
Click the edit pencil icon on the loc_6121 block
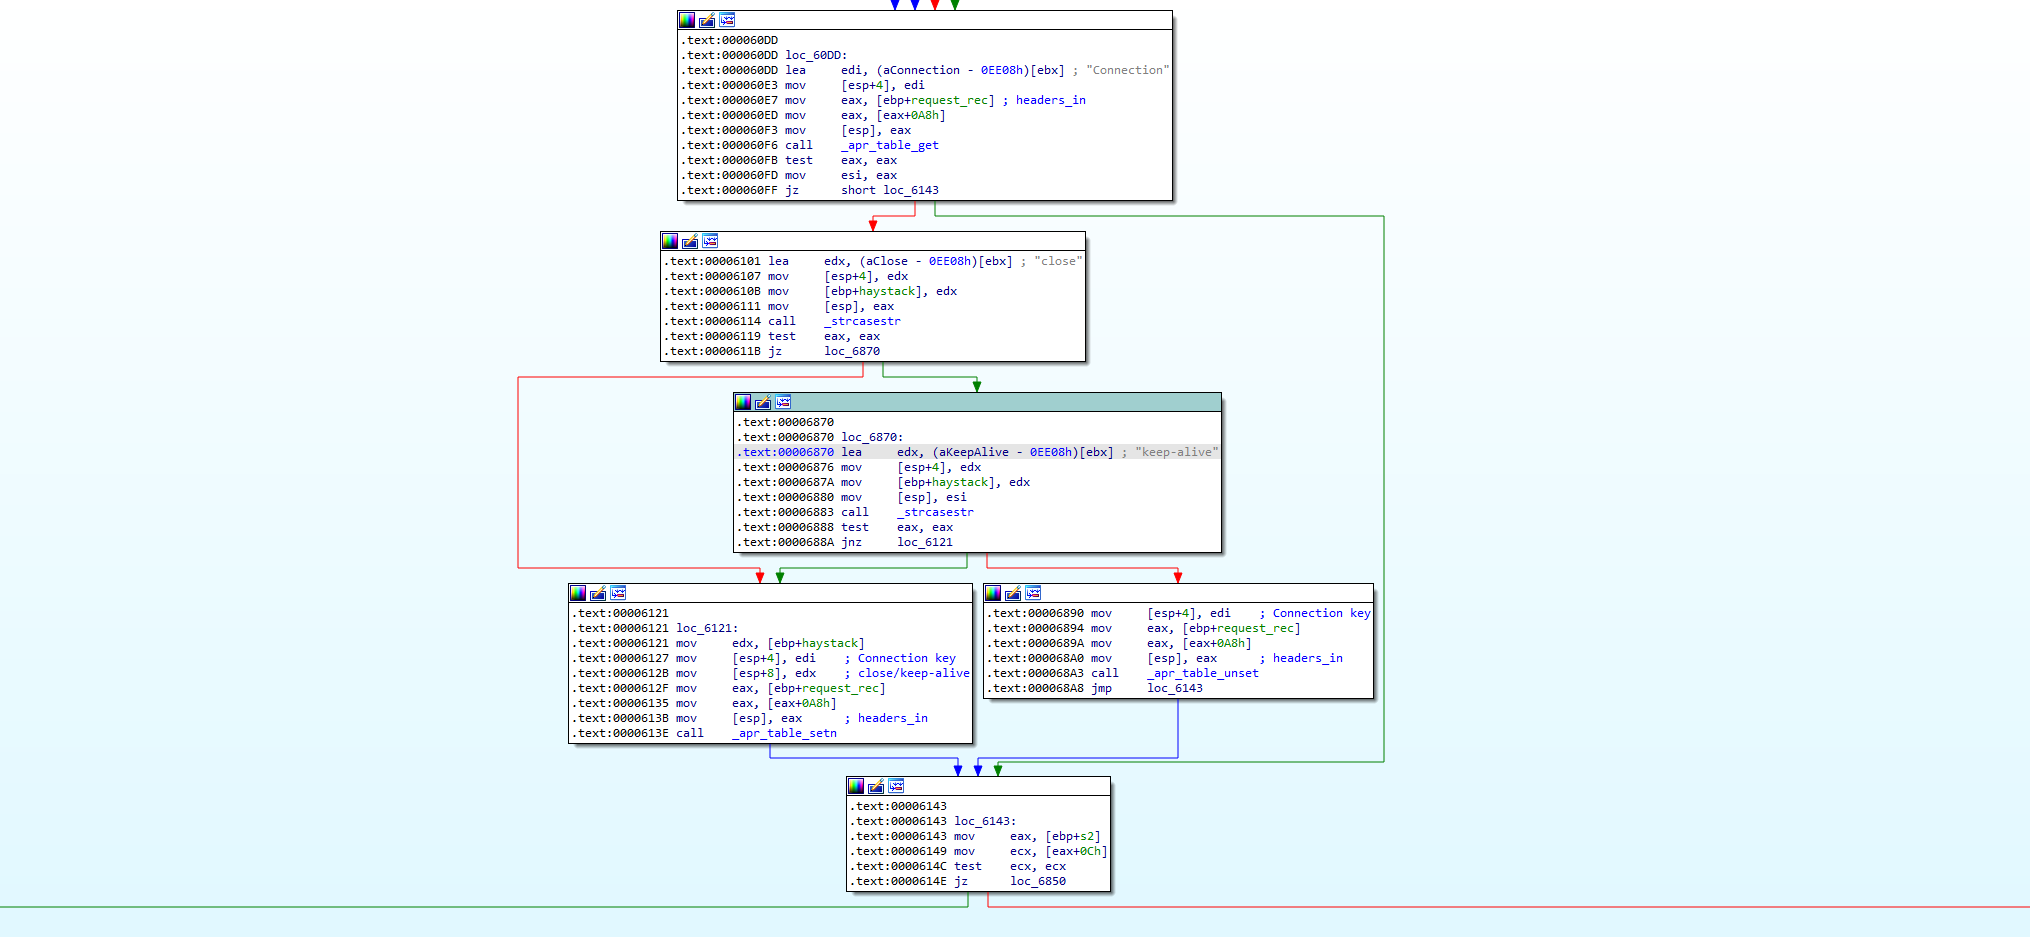[x=597, y=592]
